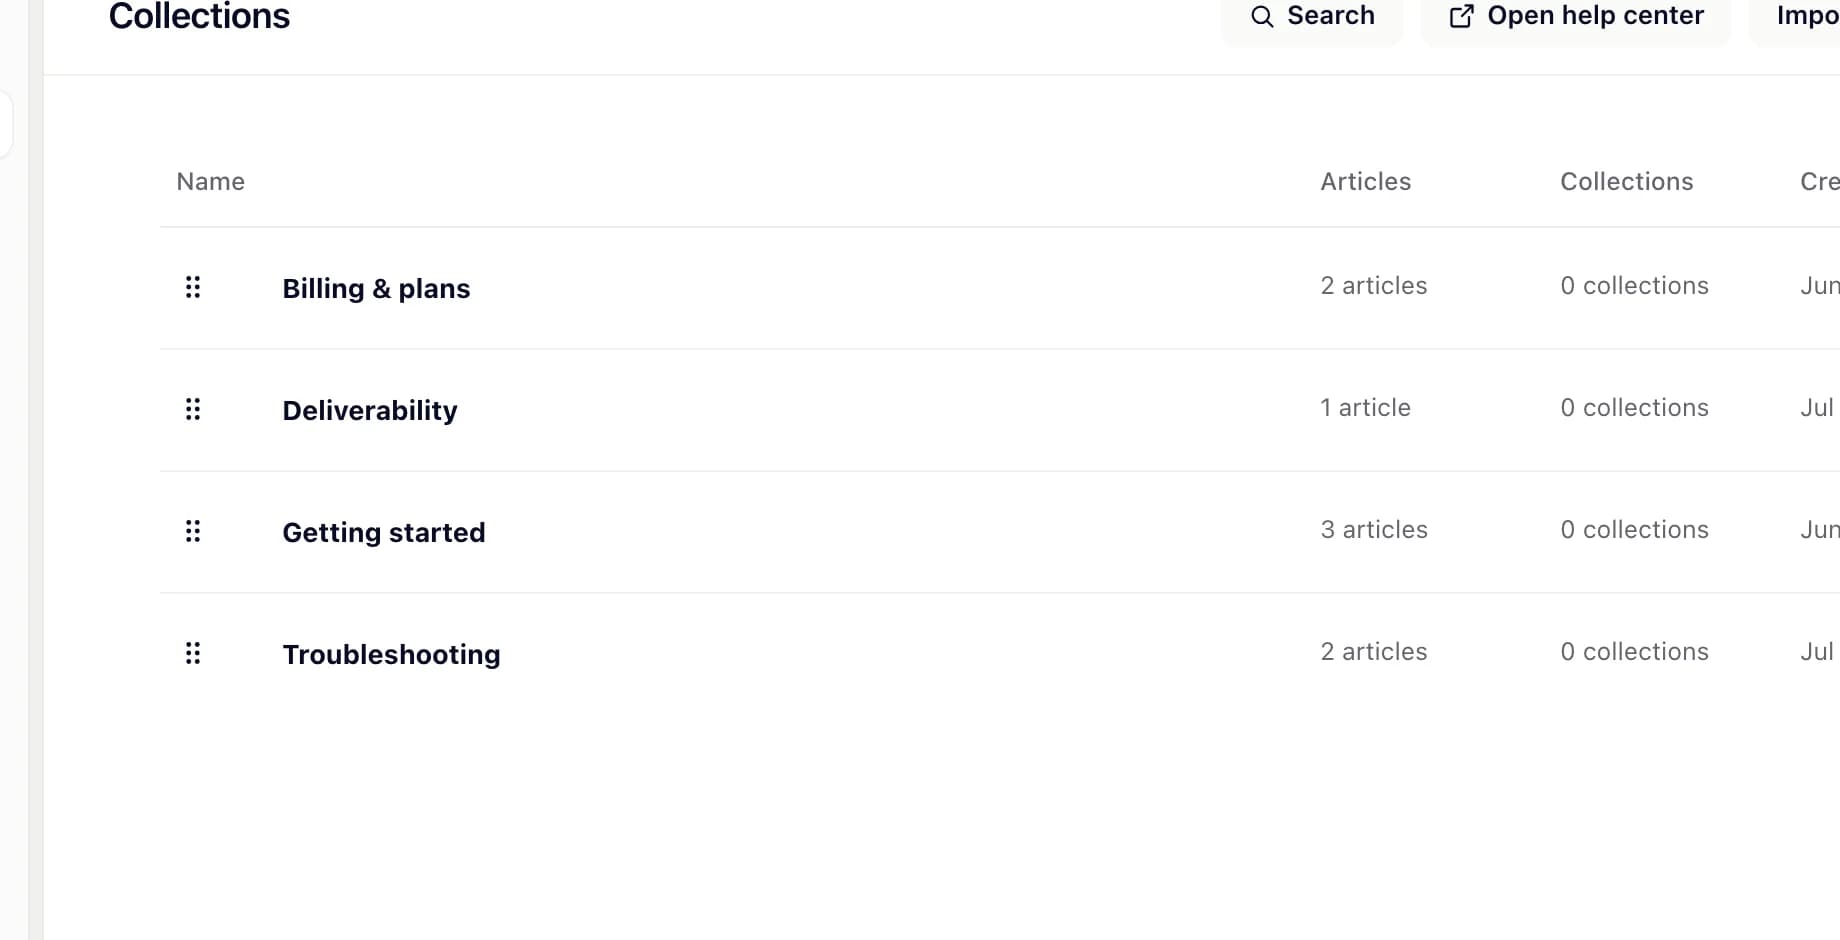Open the Troubleshooting collection
The width and height of the screenshot is (1840, 940).
[x=391, y=654]
